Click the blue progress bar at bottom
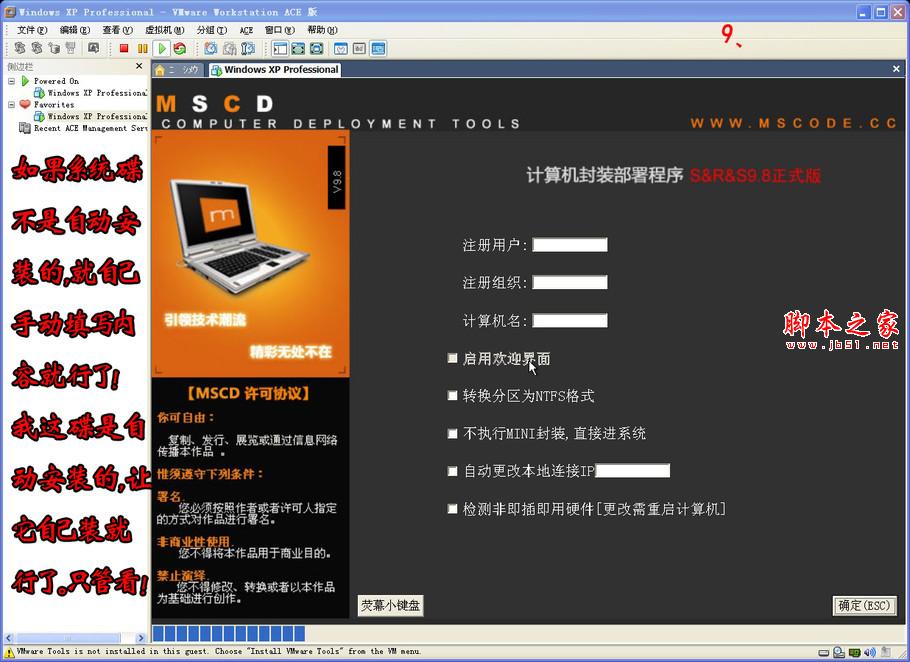The width and height of the screenshot is (910, 662). [230, 633]
